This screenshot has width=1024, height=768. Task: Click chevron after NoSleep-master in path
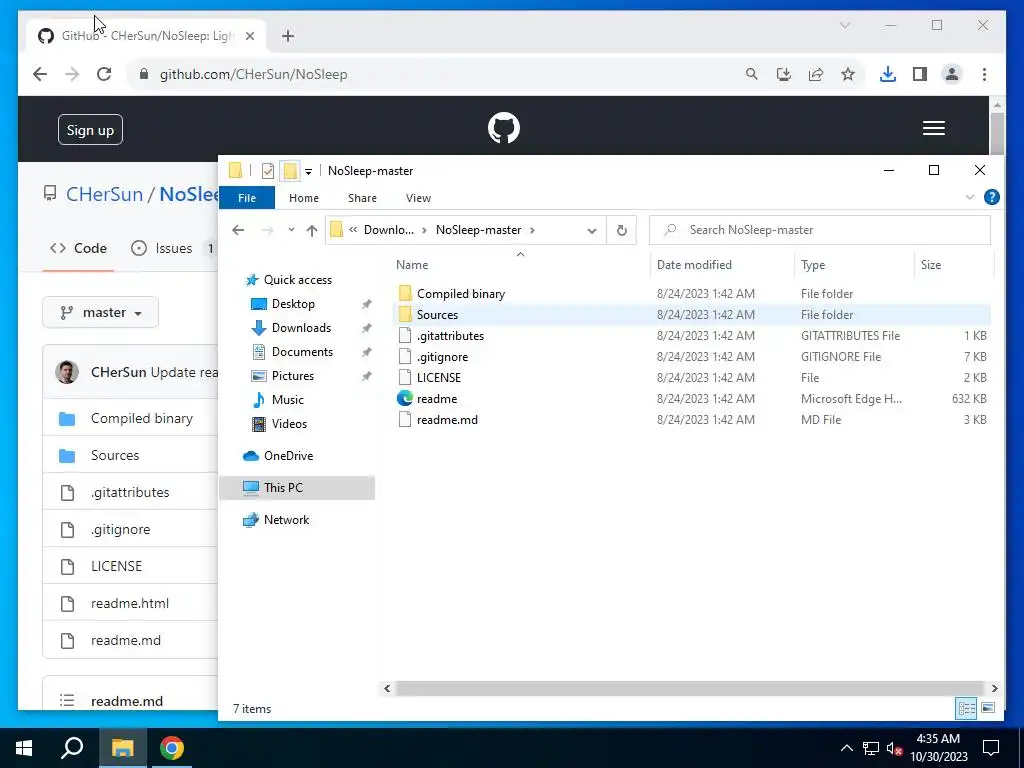(x=533, y=230)
